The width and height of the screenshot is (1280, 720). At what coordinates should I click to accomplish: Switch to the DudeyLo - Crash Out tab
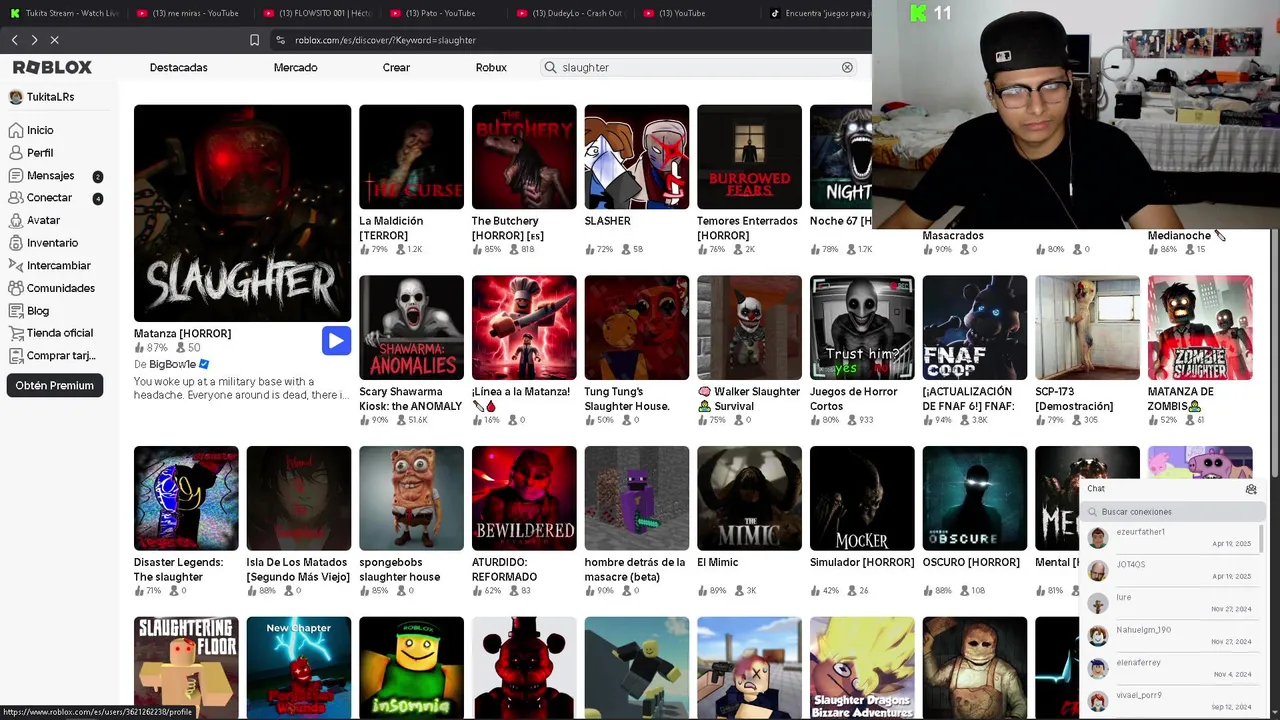(x=570, y=13)
